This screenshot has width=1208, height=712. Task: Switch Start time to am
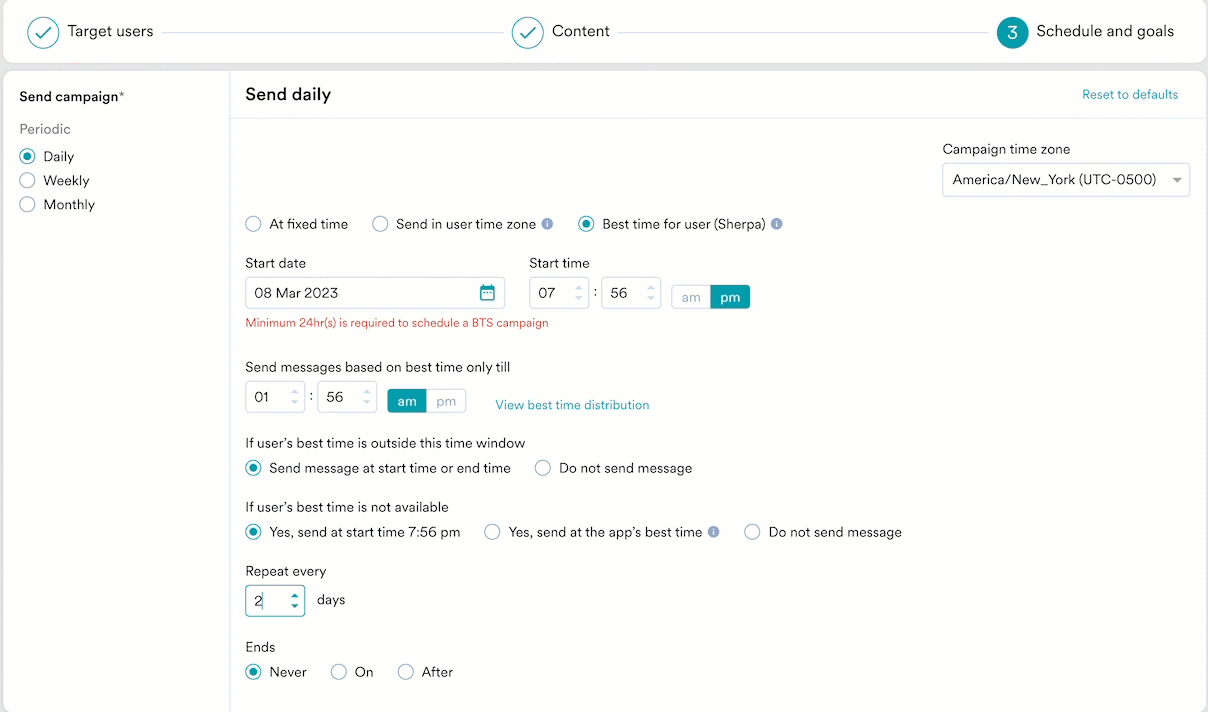[691, 297]
